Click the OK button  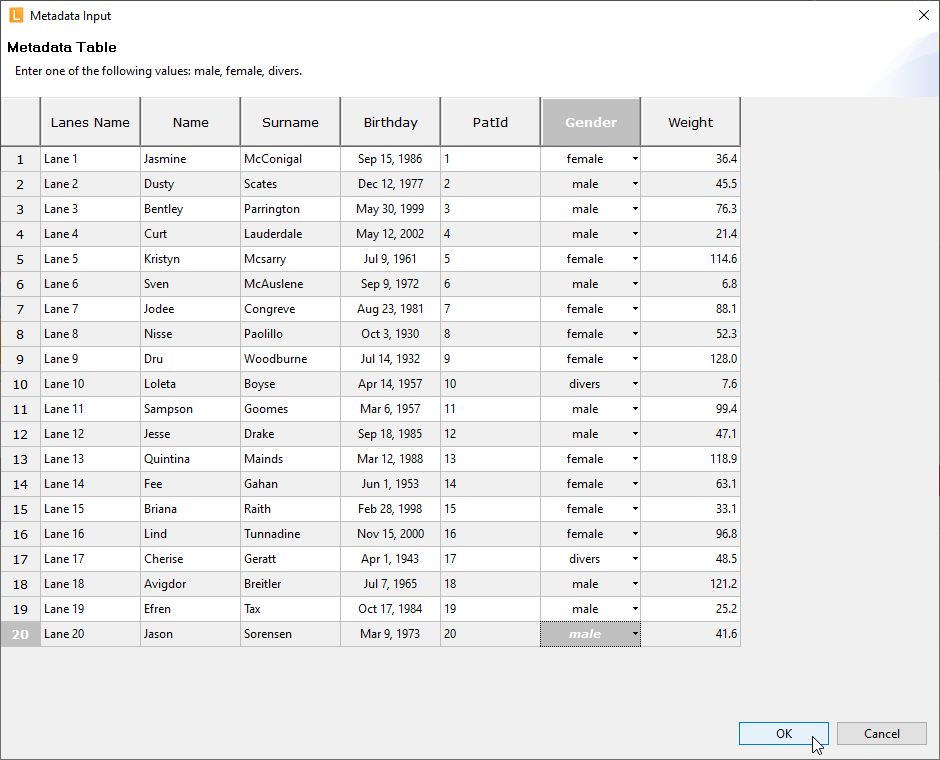pos(783,733)
